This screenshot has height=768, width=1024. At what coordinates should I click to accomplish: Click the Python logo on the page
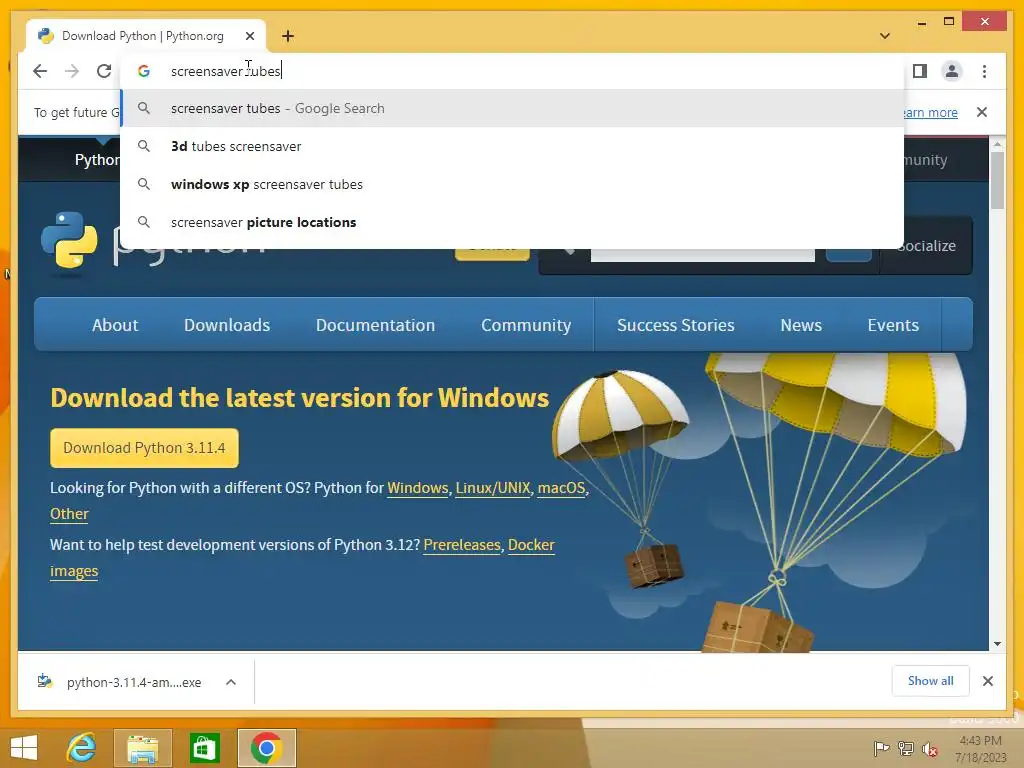click(70, 240)
